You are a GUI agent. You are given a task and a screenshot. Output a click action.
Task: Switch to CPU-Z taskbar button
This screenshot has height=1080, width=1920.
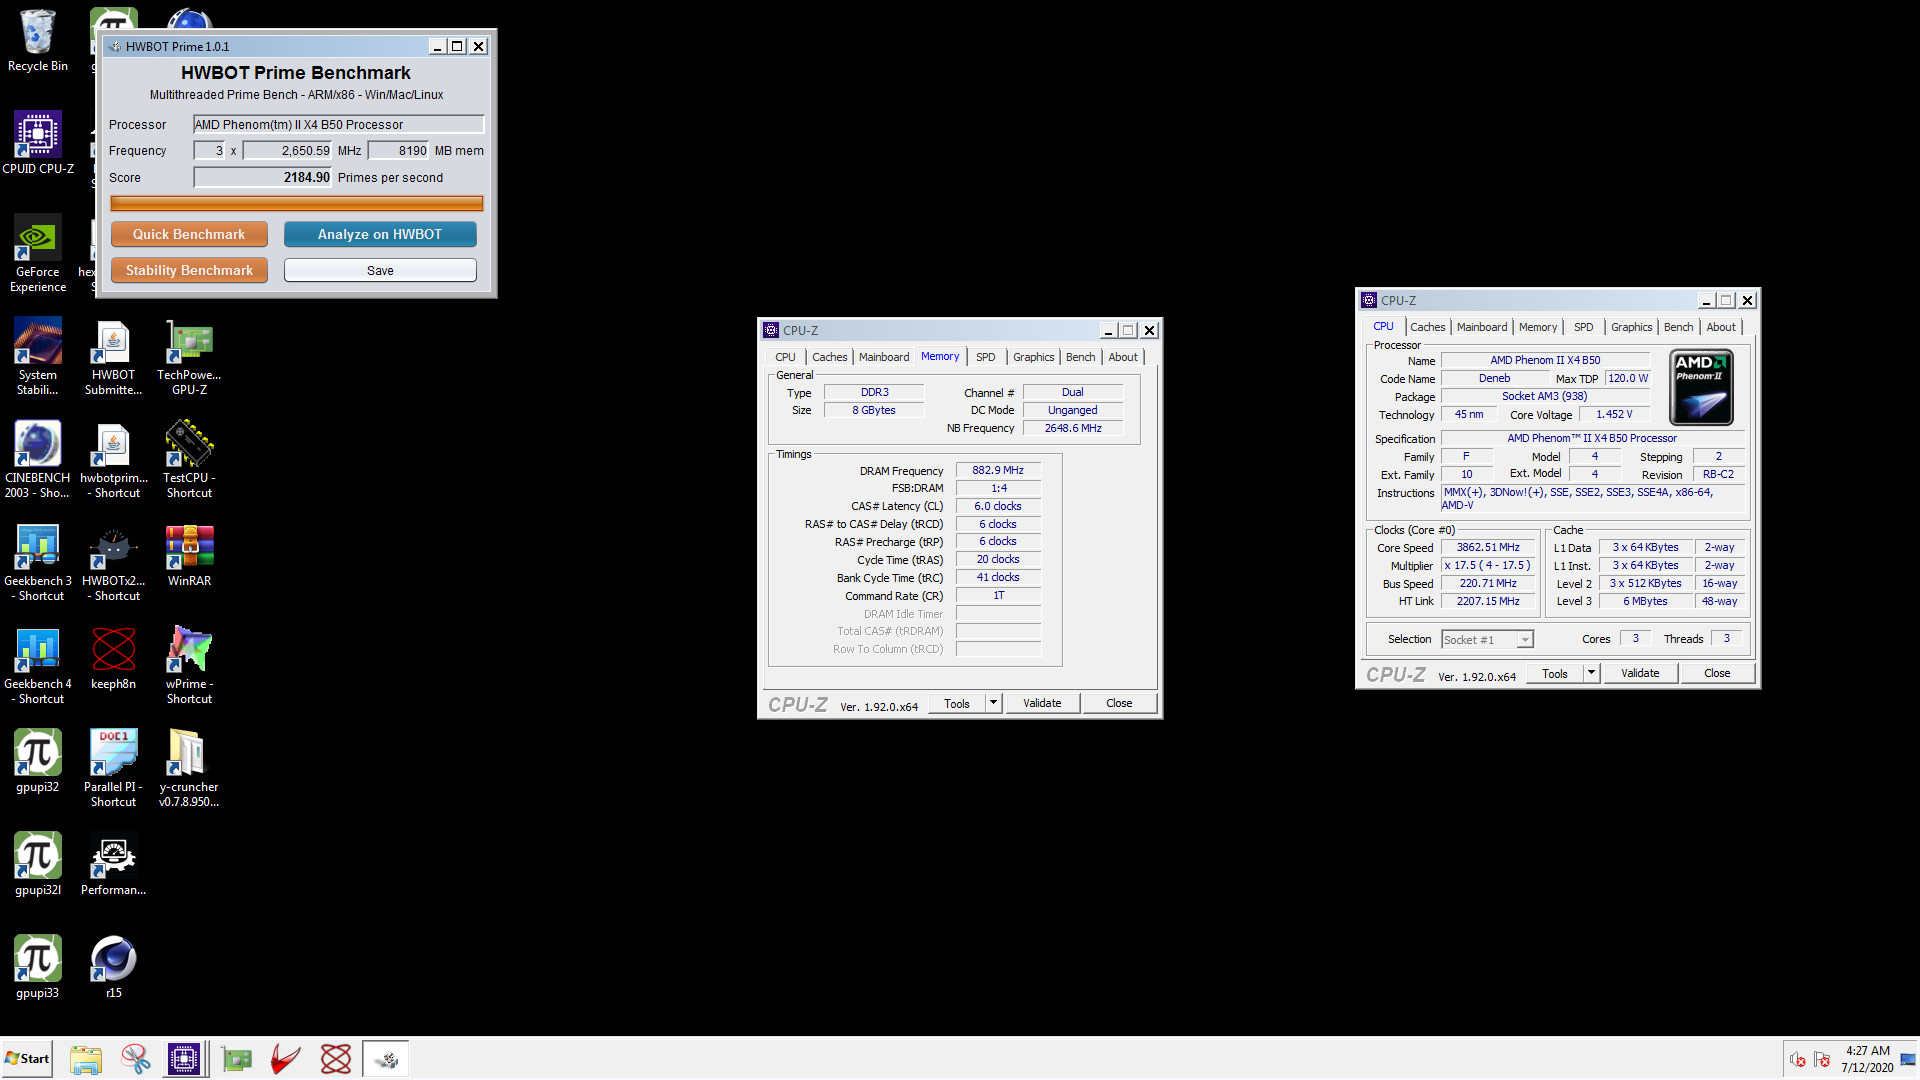point(185,1059)
